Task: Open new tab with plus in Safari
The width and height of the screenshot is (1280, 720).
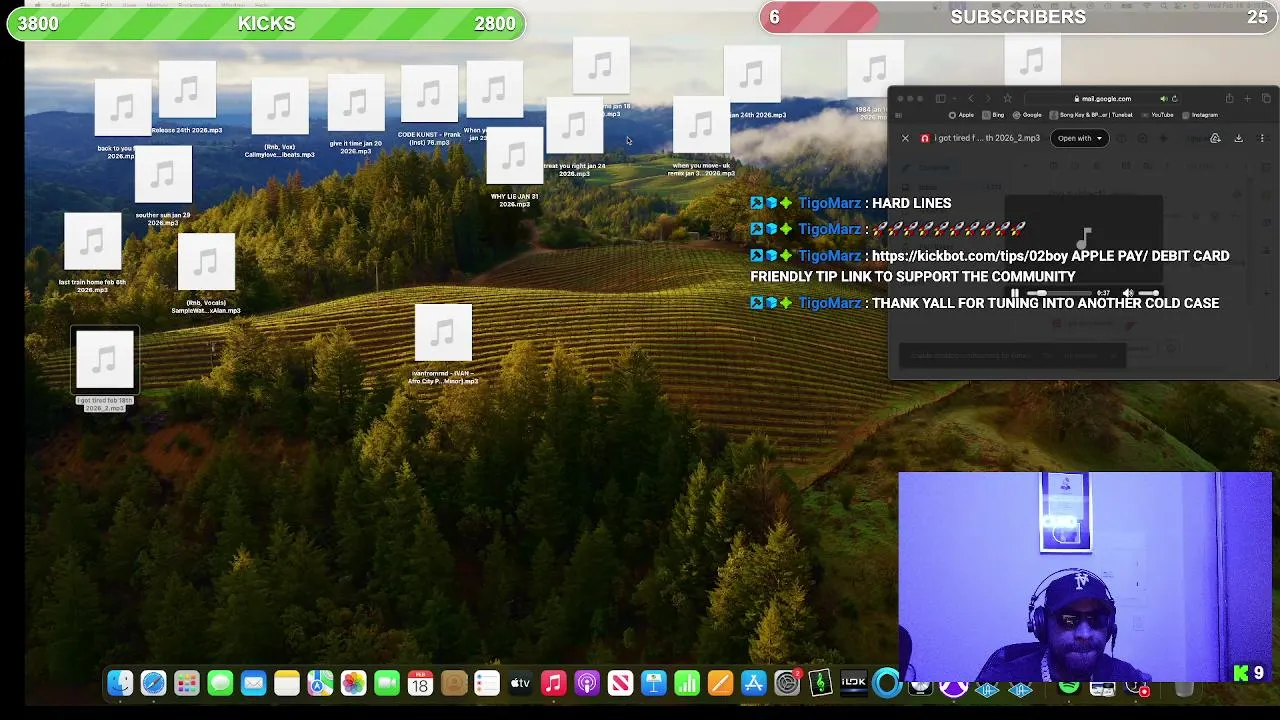Action: pos(1248,99)
